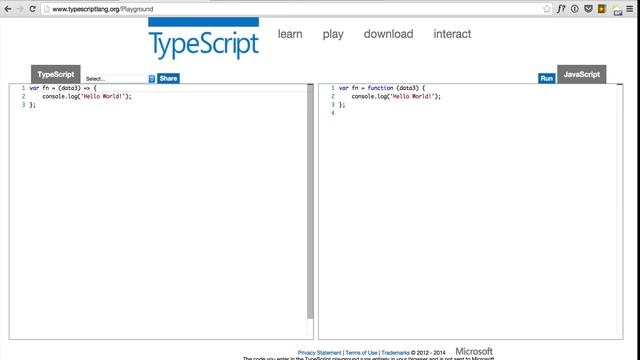Click line number 4 in JavaScript pane

(333, 113)
